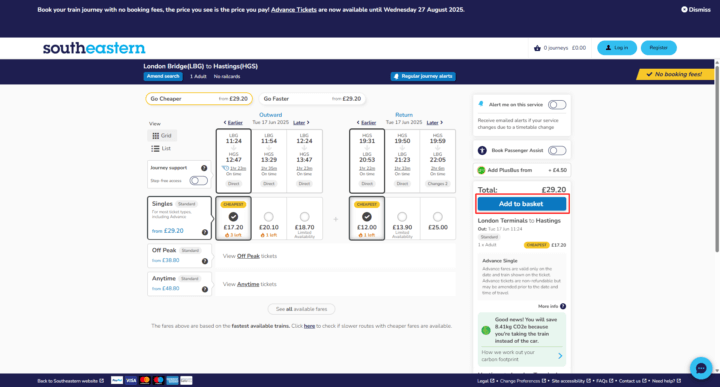Screen dimensions: 720x387
Task: Open Regular journey alerts
Action: point(423,76)
